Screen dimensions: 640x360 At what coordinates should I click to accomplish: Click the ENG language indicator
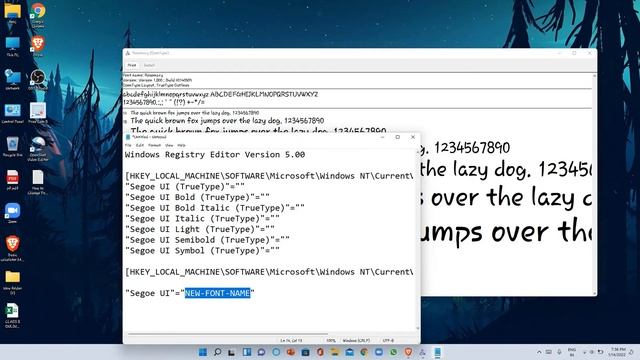point(572,352)
